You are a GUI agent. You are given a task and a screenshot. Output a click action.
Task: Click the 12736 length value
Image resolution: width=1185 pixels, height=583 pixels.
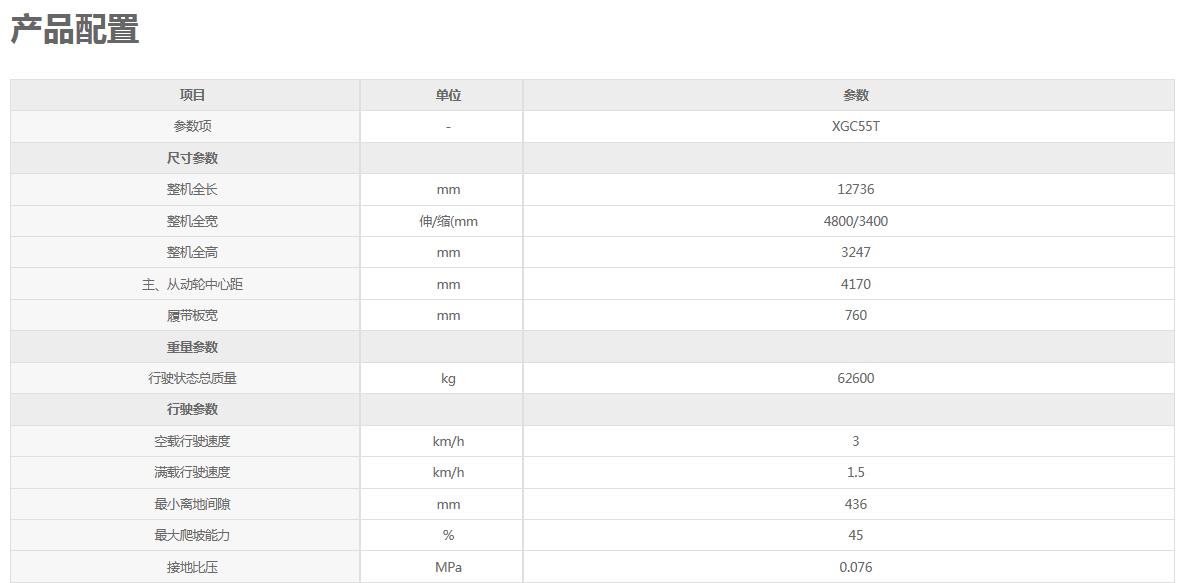click(x=855, y=190)
